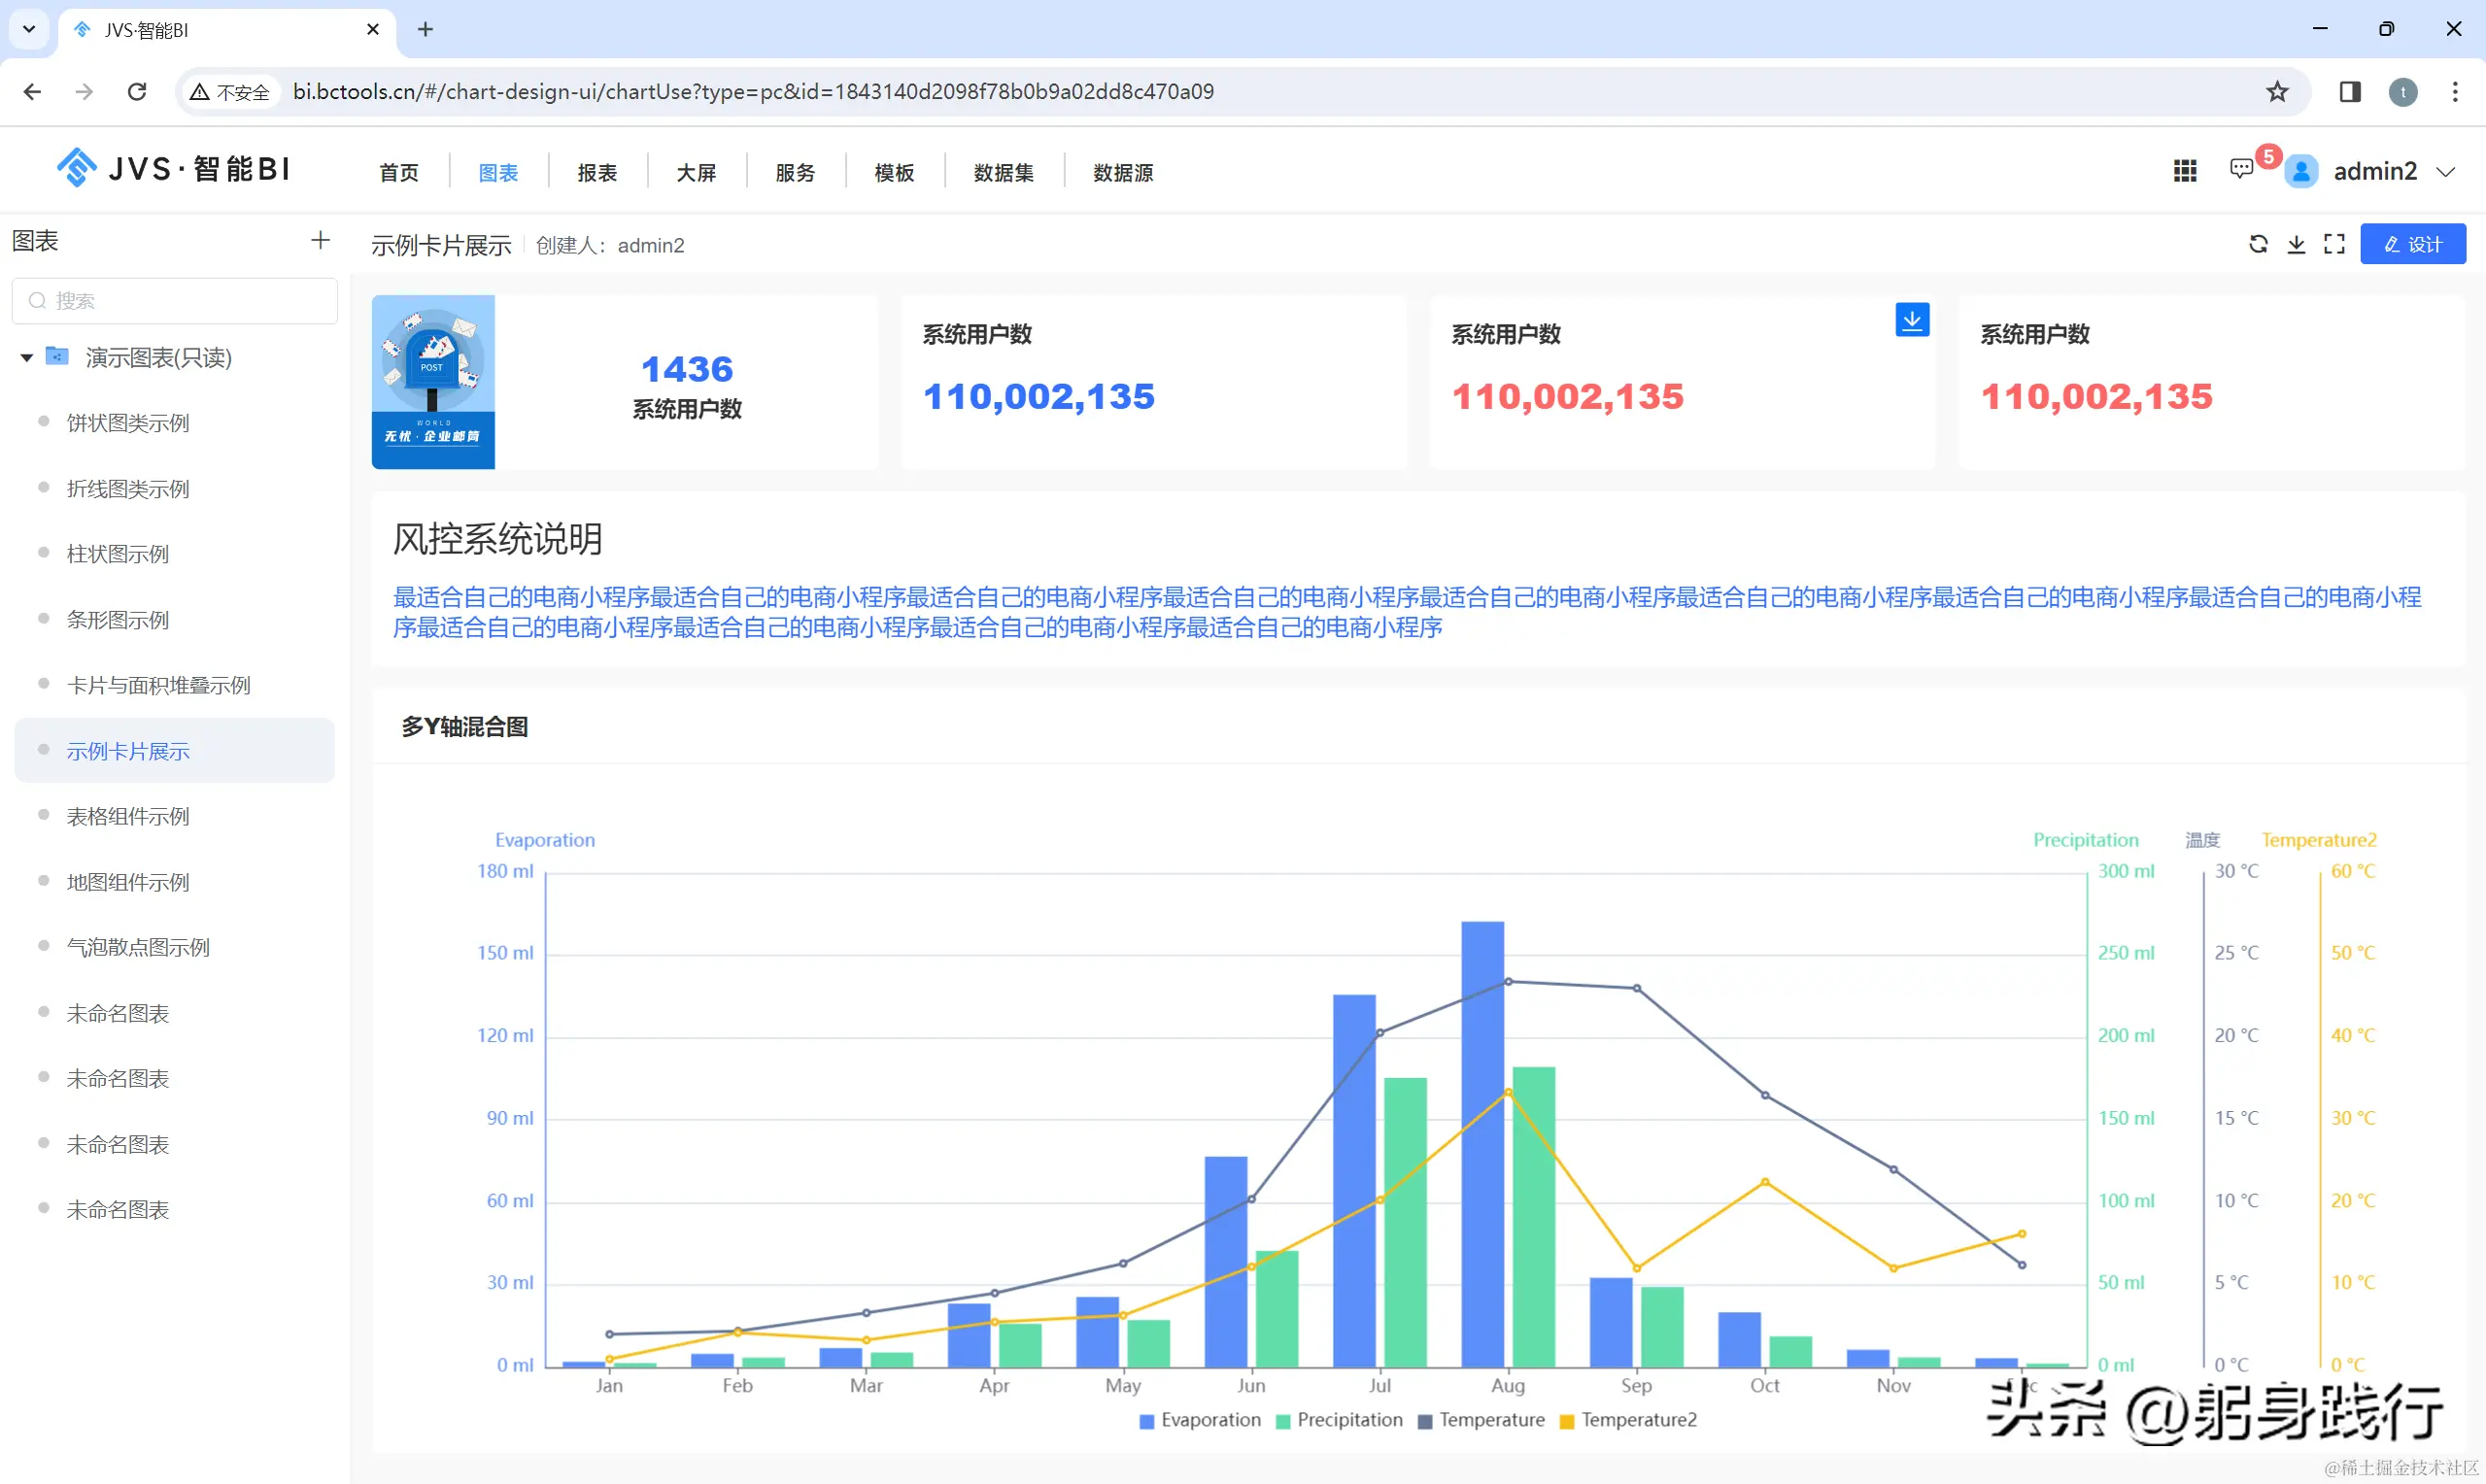Click the blue download icon on third card
The image size is (2486, 1484).
point(1911,320)
